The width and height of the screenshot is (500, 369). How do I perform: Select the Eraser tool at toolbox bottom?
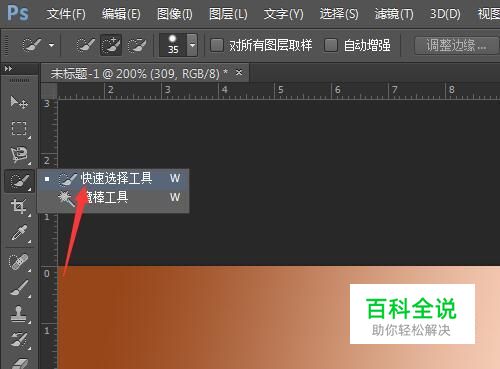coord(19,363)
